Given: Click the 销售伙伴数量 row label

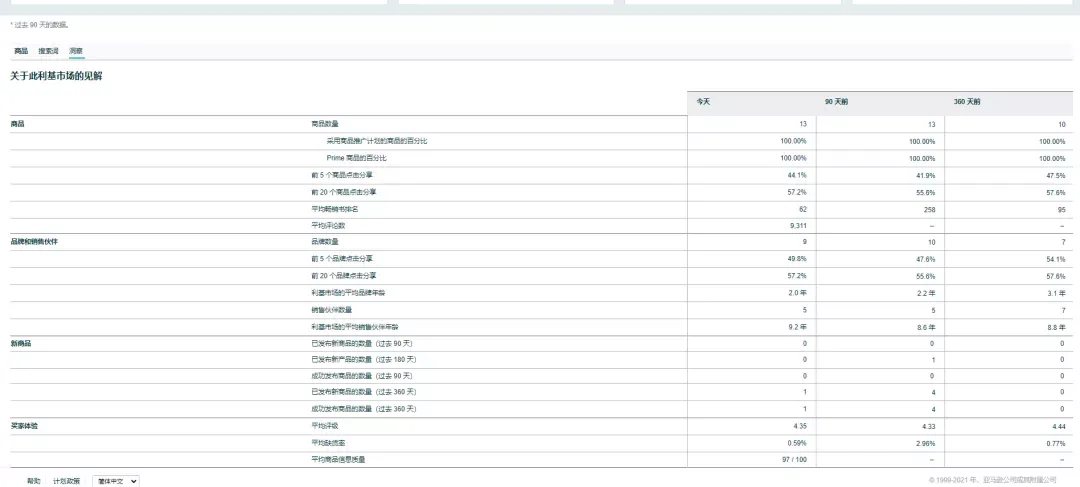Looking at the screenshot, I should coord(332,310).
